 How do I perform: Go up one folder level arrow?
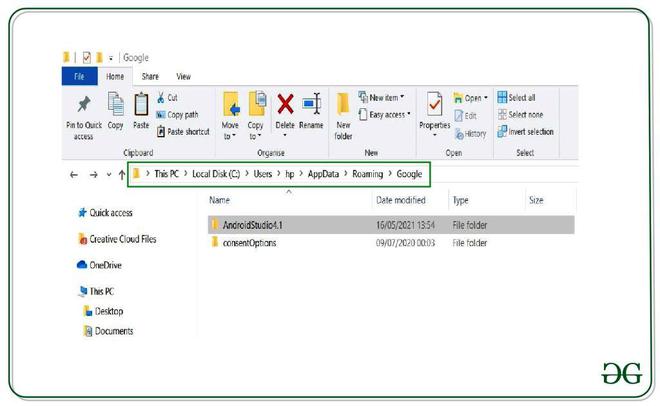(122, 175)
